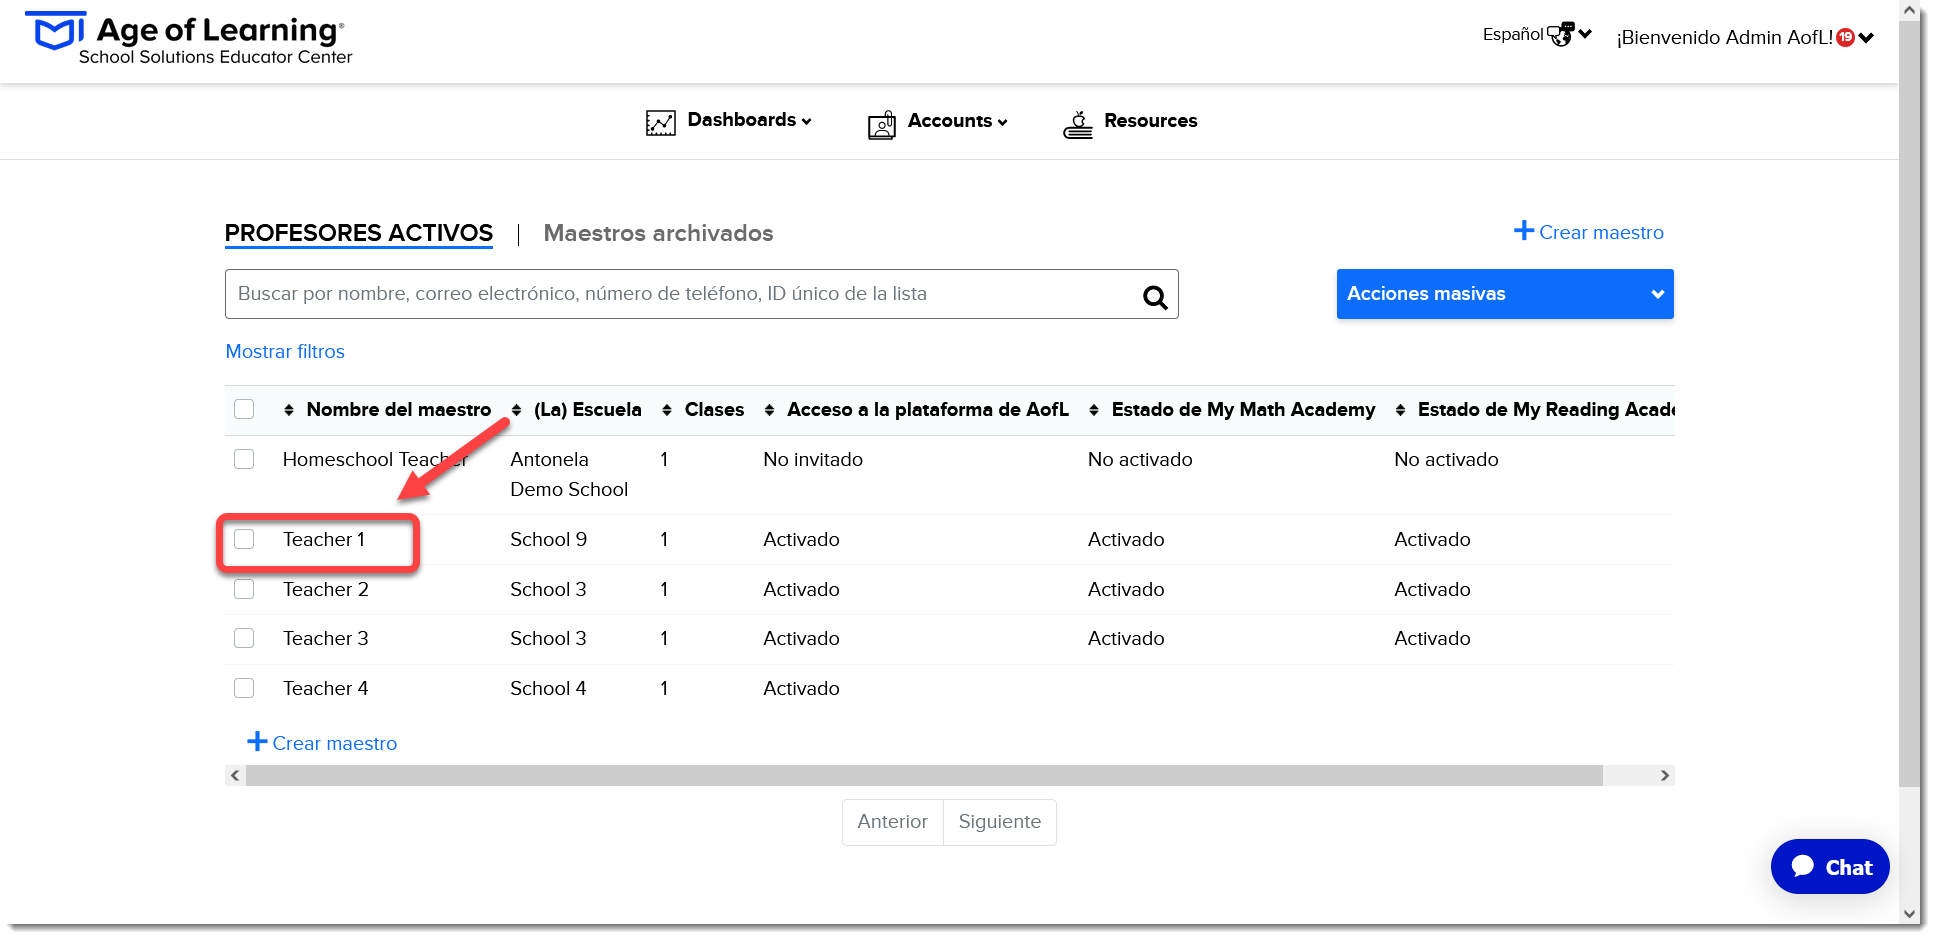
Task: Open the Accounts menu
Action: [938, 122]
